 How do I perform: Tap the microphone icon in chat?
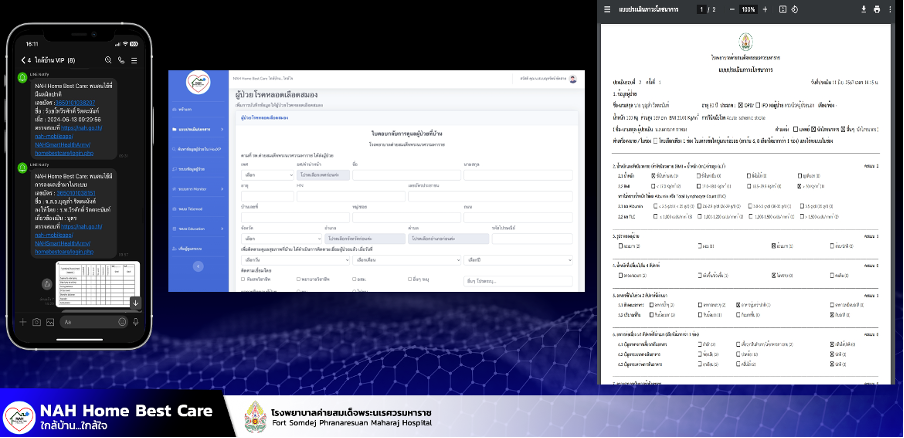[x=134, y=322]
